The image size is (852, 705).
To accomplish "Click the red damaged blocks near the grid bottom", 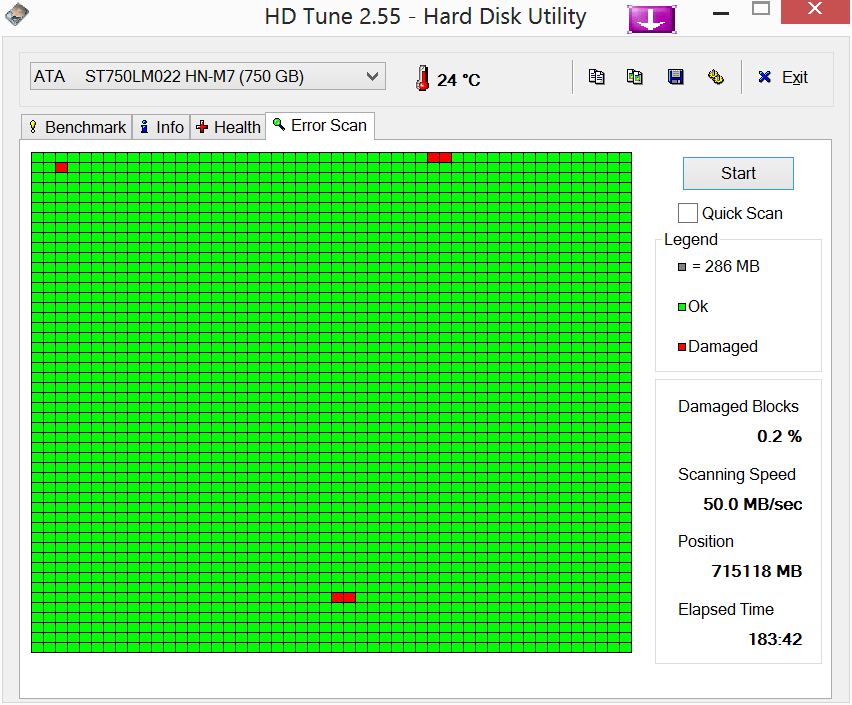I will click(x=343, y=597).
